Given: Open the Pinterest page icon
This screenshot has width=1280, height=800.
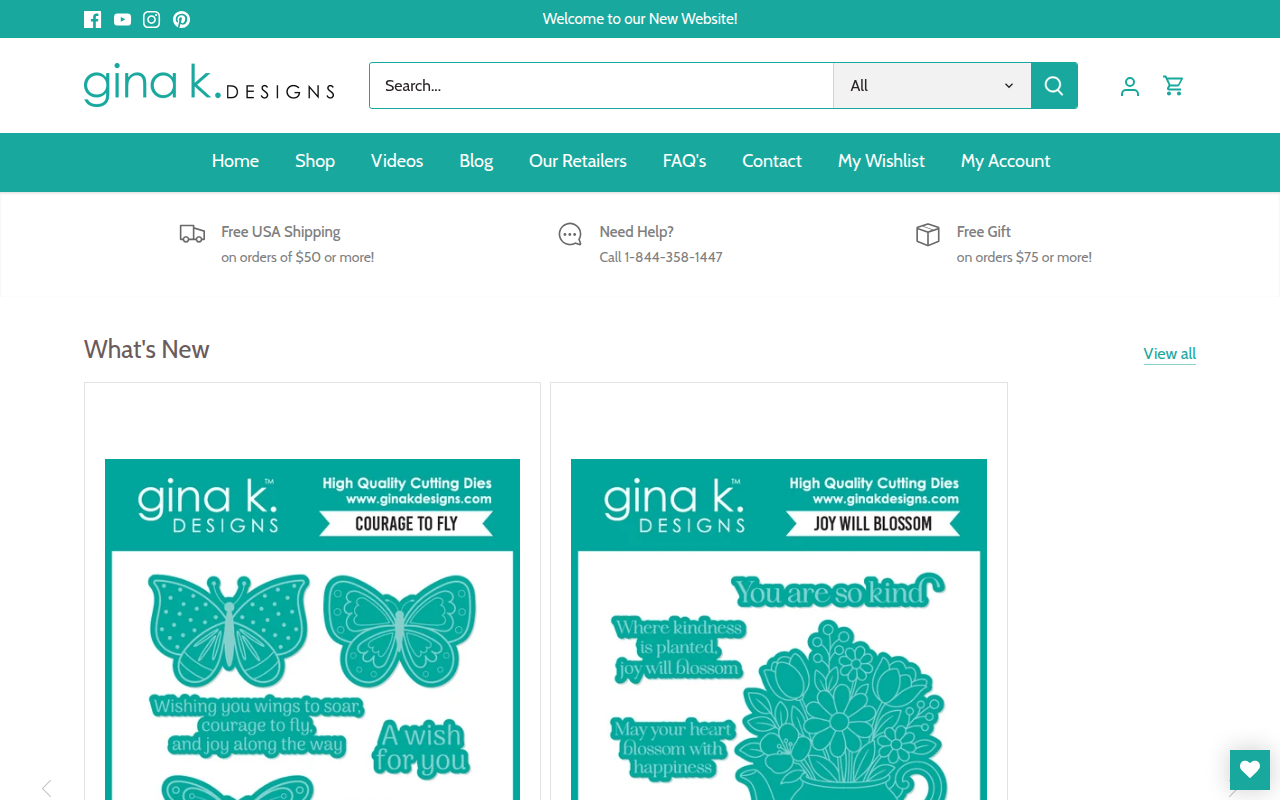Looking at the screenshot, I should click(181, 19).
